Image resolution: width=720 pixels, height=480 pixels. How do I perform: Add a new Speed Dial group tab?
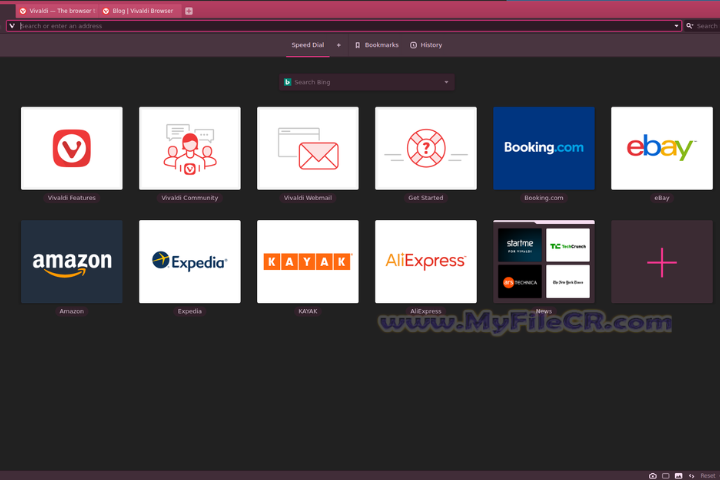click(339, 45)
